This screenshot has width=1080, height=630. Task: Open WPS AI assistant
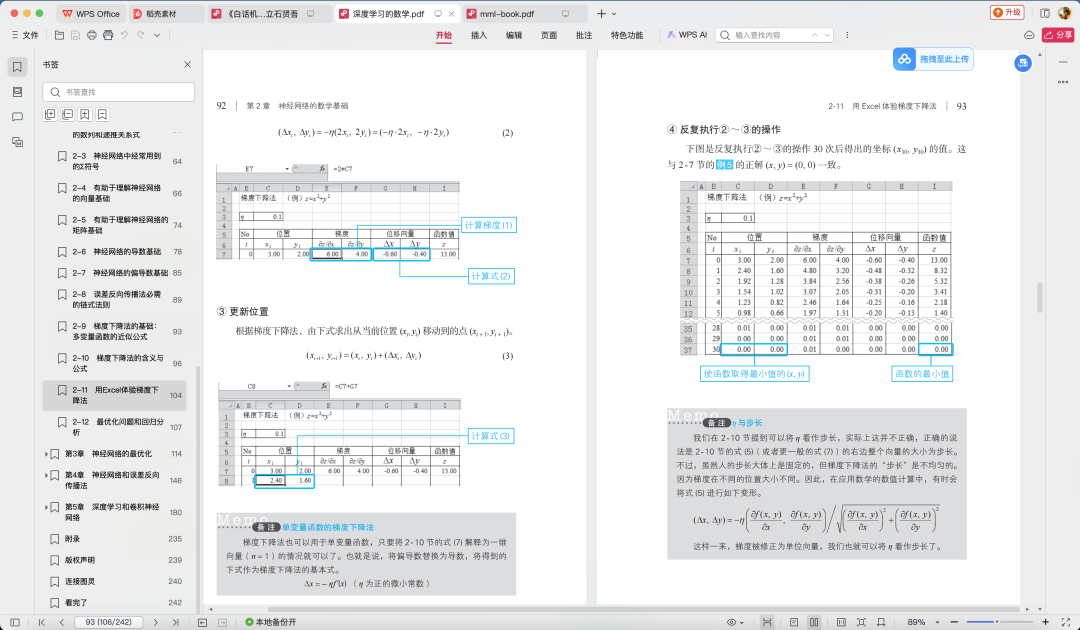tap(687, 35)
